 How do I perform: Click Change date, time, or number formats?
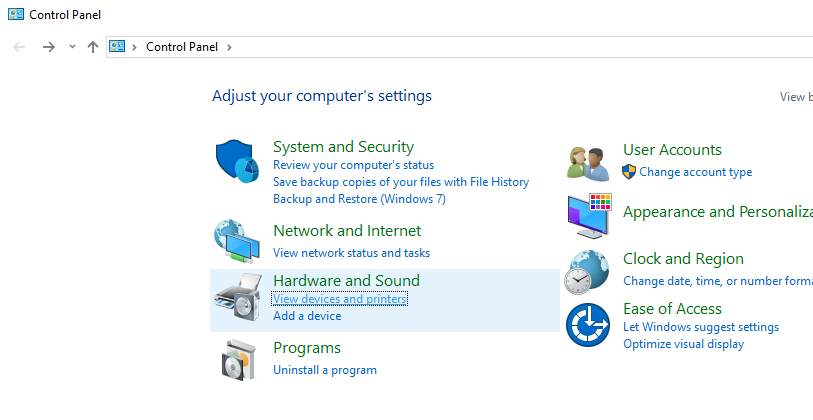[718, 281]
